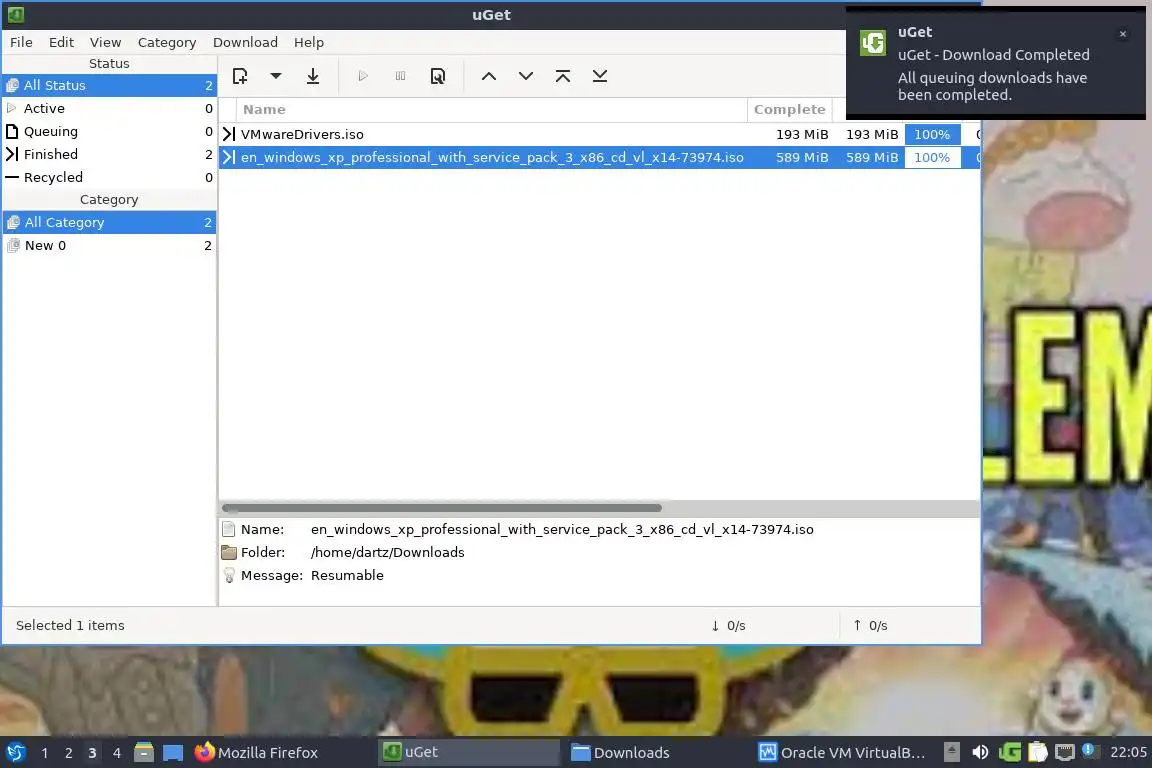Viewport: 1152px width, 768px height.
Task: Click the uGet taskbar window button
Action: click(x=470, y=753)
